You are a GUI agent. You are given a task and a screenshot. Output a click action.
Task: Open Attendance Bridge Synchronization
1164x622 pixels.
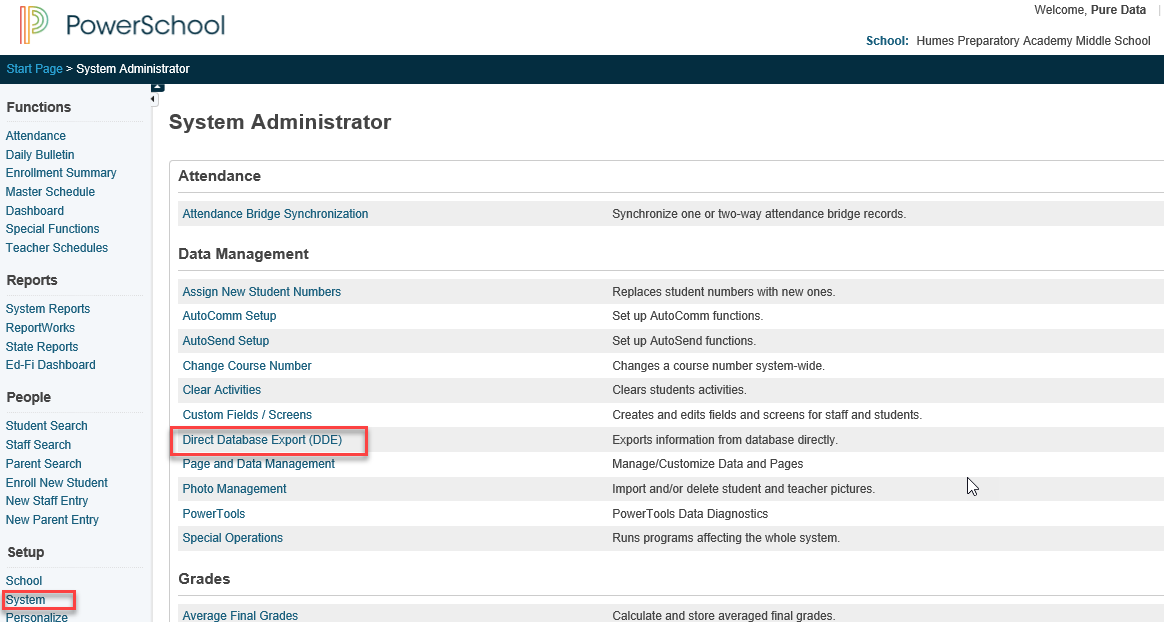click(274, 213)
